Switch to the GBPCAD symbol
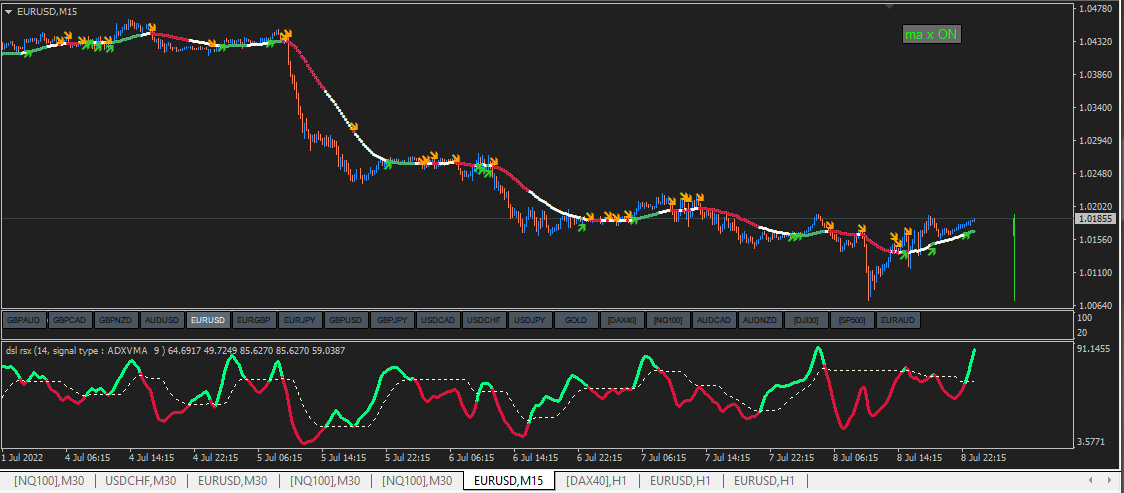Screen dimensions: 1124x493 pyautogui.click(x=71, y=320)
